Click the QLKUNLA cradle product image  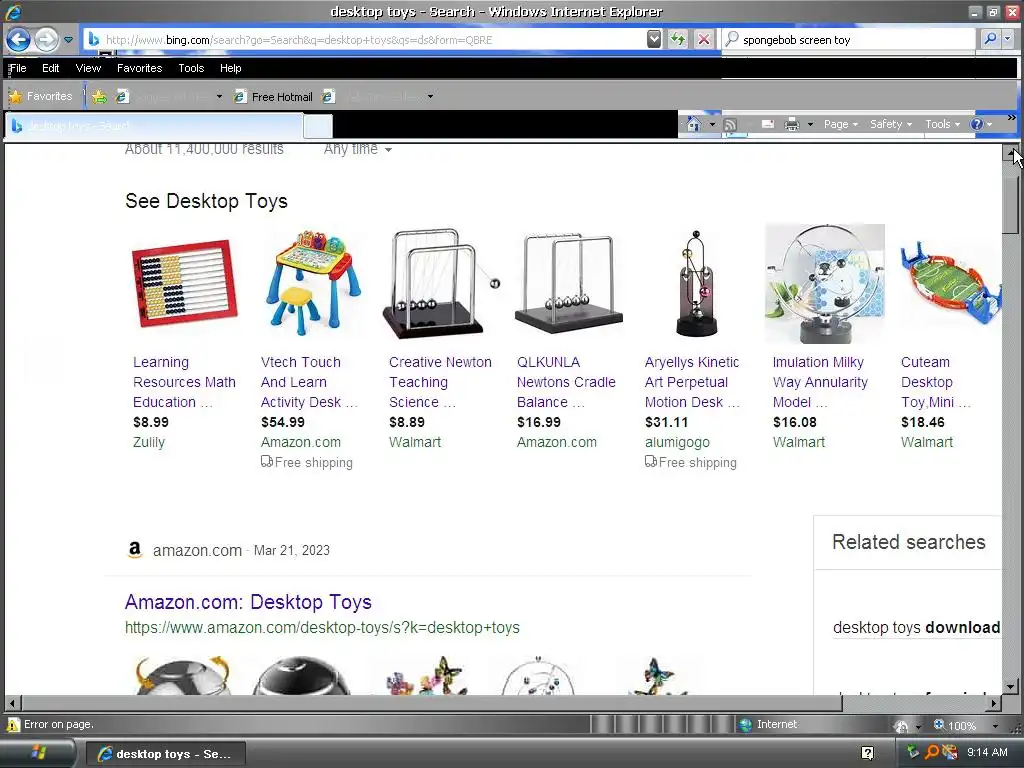[x=568, y=283]
